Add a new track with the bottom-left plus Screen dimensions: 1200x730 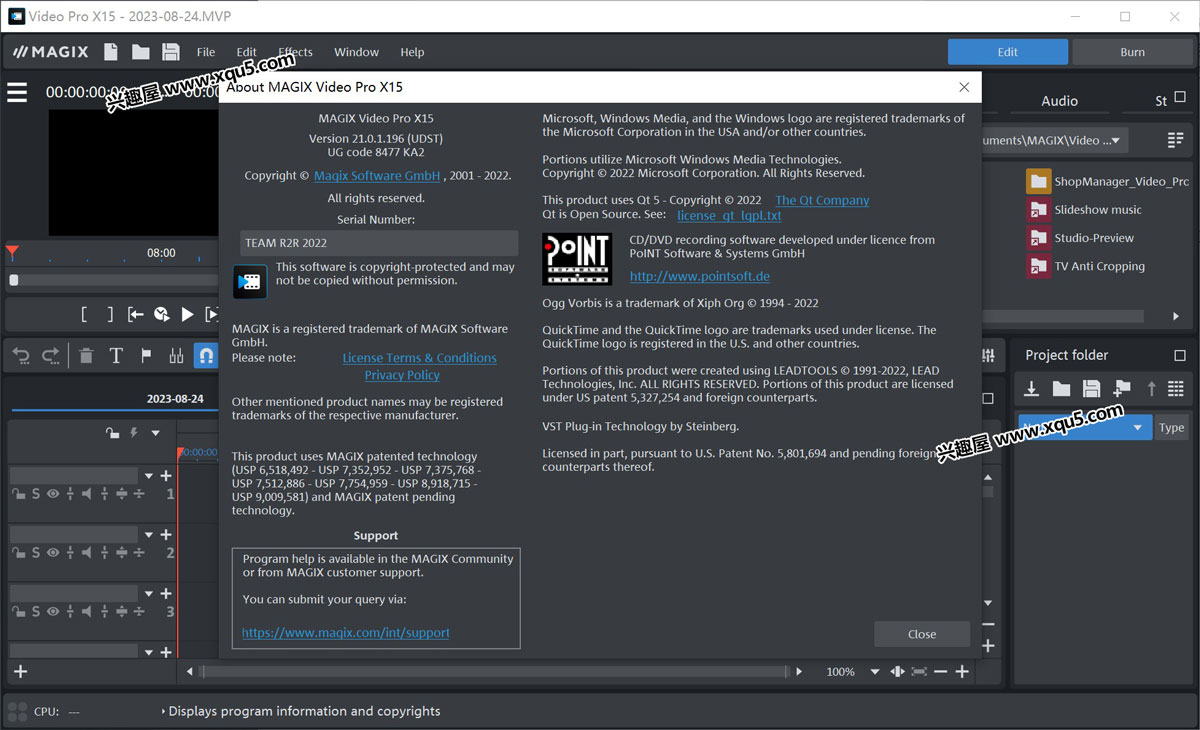point(20,672)
